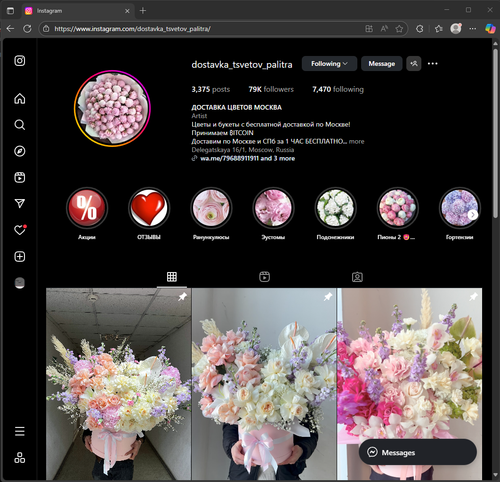
Task: Open Explore compass icon
Action: (x=20, y=151)
